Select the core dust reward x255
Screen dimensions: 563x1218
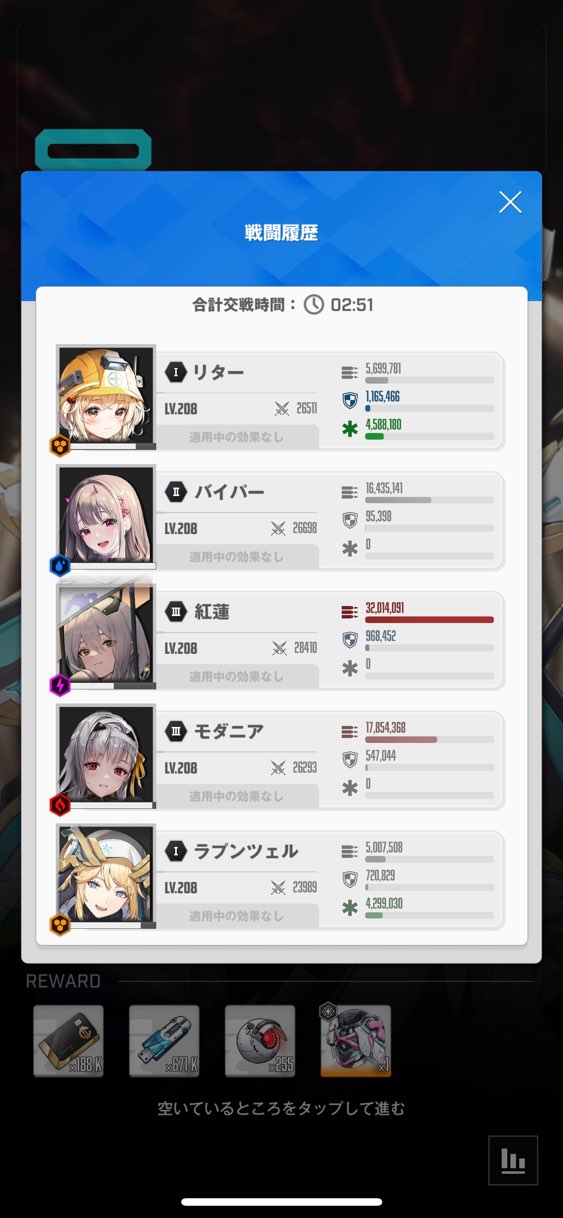(x=260, y=1041)
